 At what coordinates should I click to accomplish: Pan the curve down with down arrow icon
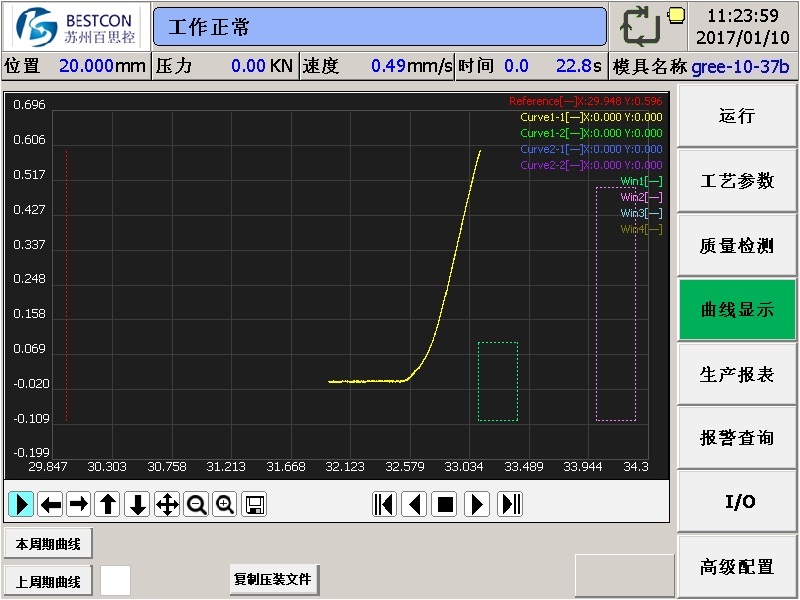[x=137, y=504]
